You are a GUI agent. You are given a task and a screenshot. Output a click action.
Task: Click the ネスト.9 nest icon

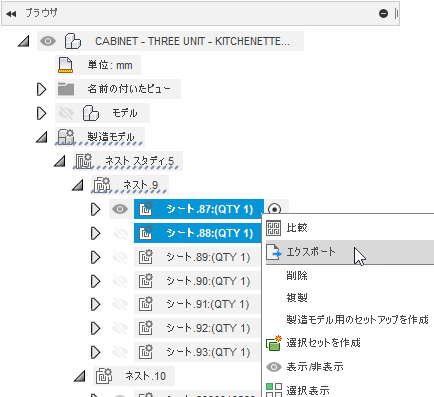pos(102,185)
